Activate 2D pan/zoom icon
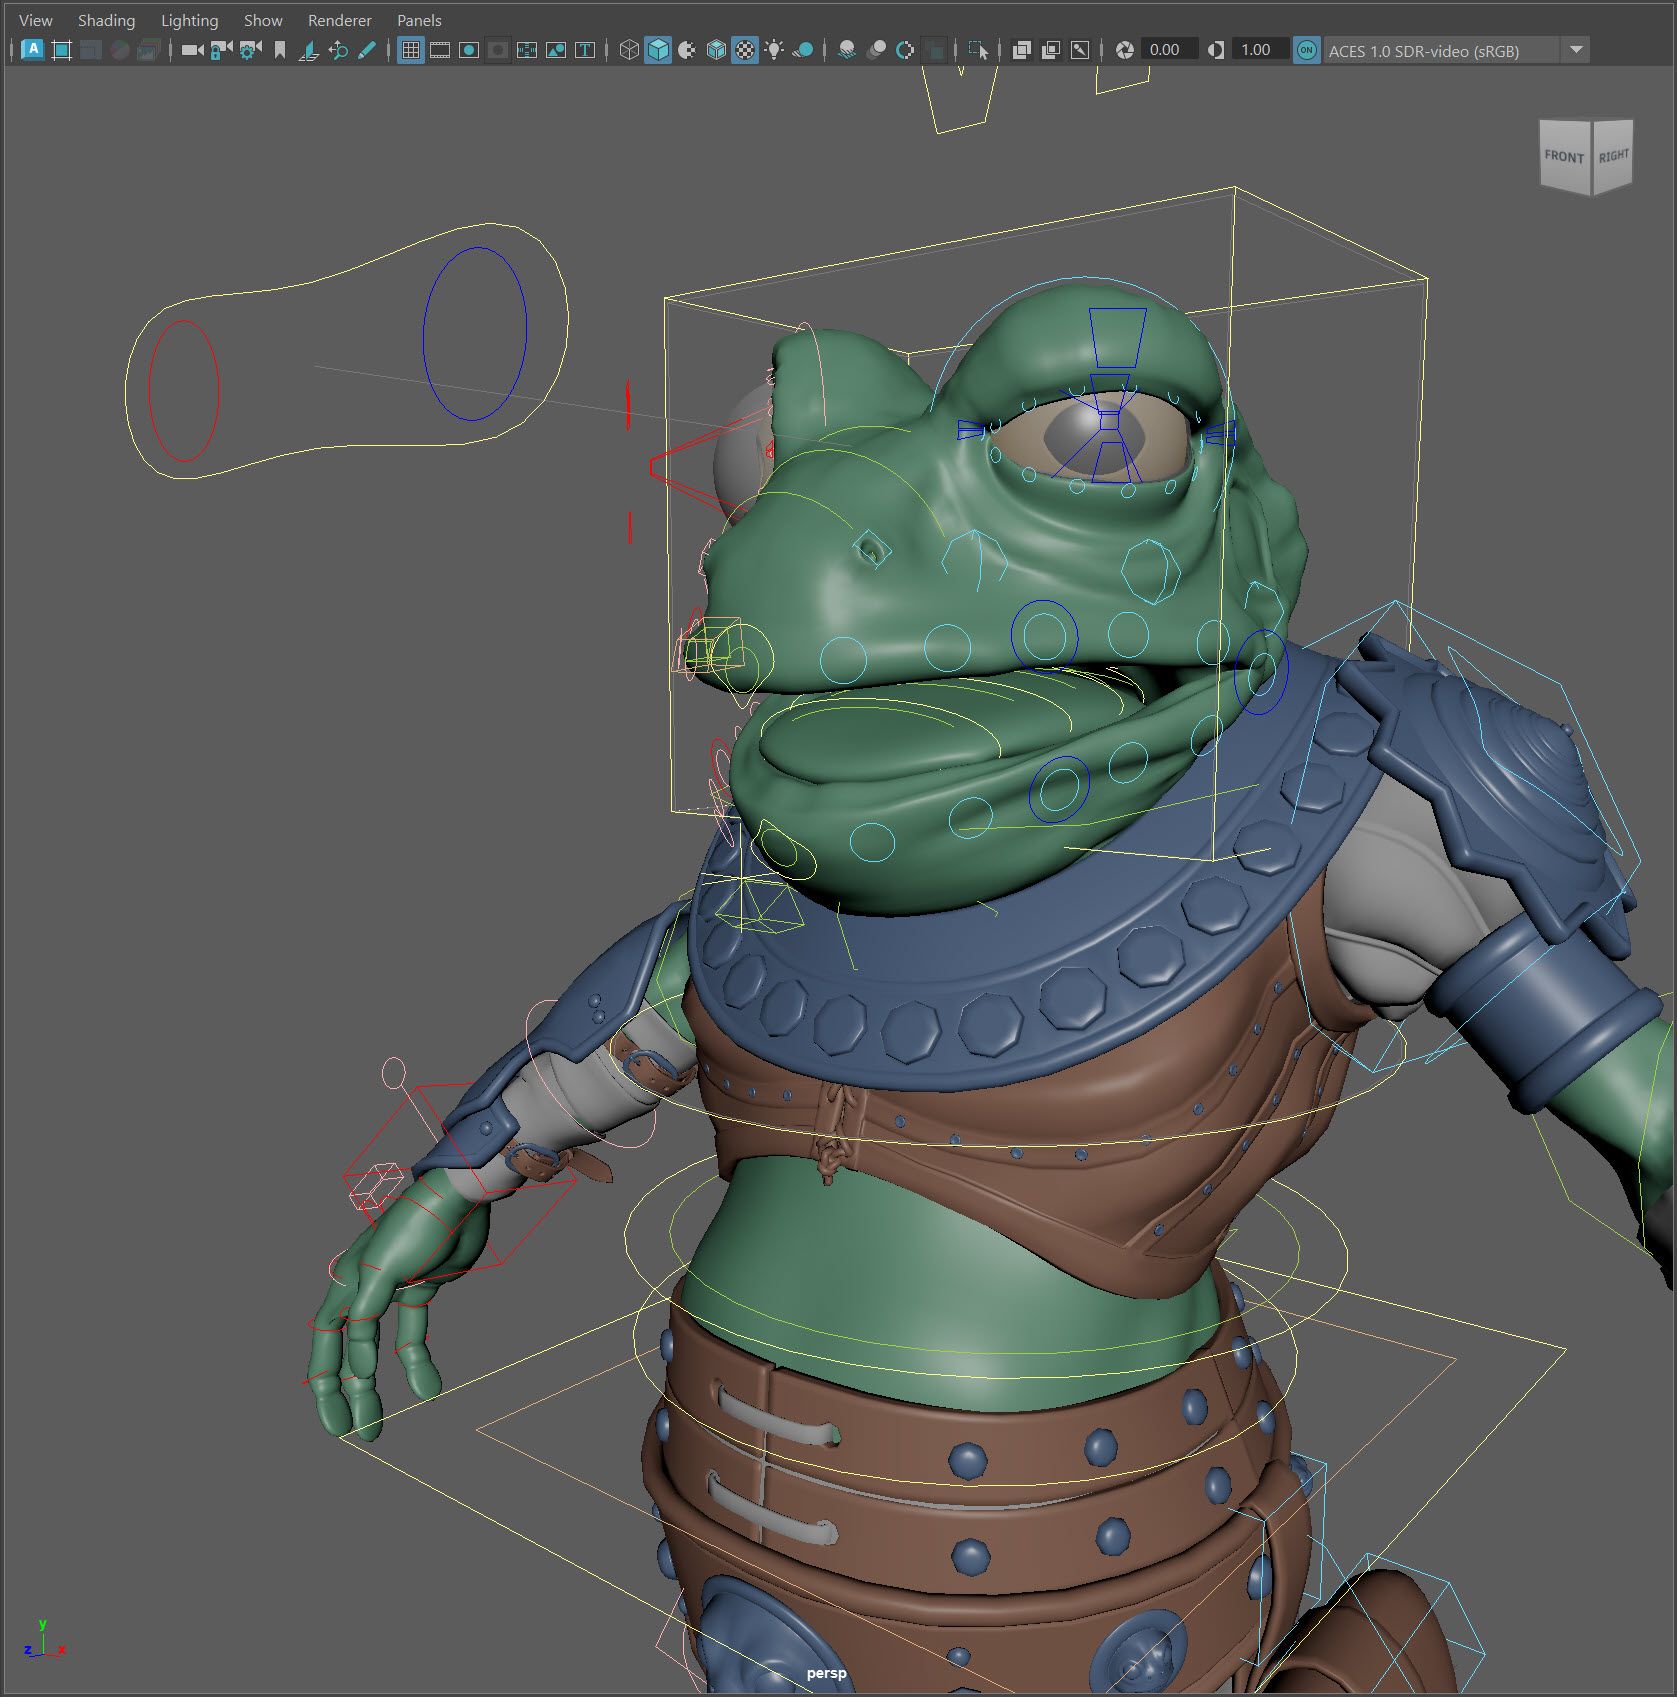 click(337, 50)
